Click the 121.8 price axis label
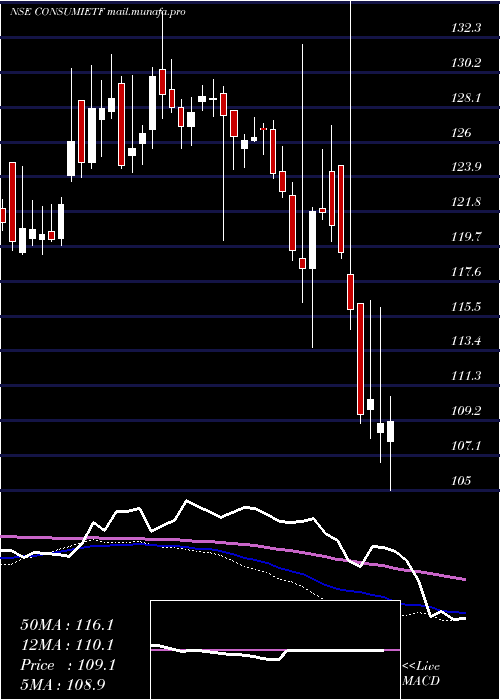This screenshot has width=500, height=700. (466, 202)
